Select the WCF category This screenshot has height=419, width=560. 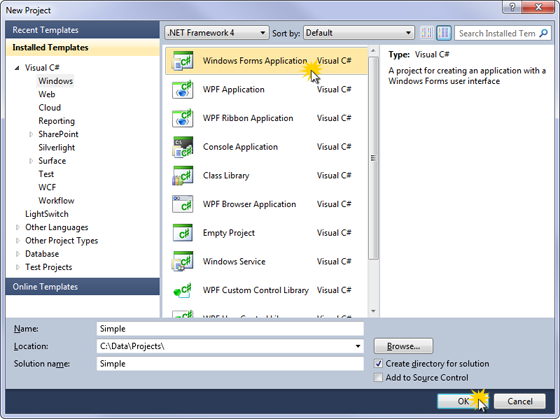coord(47,188)
